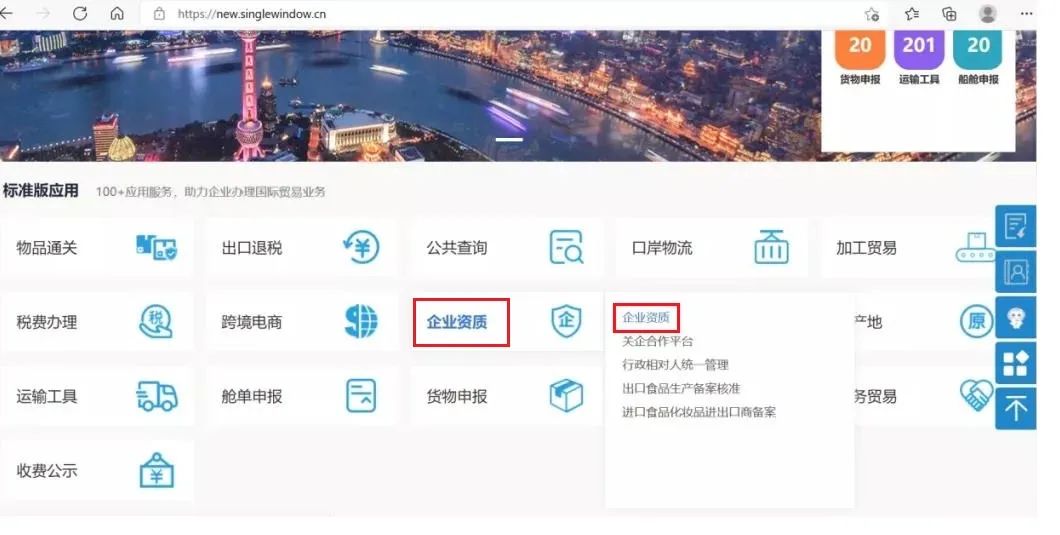Image resolution: width=1060 pixels, height=535 pixels.
Task: Select 进口食品化妆品进出口商备案 menu option
Action: (699, 412)
